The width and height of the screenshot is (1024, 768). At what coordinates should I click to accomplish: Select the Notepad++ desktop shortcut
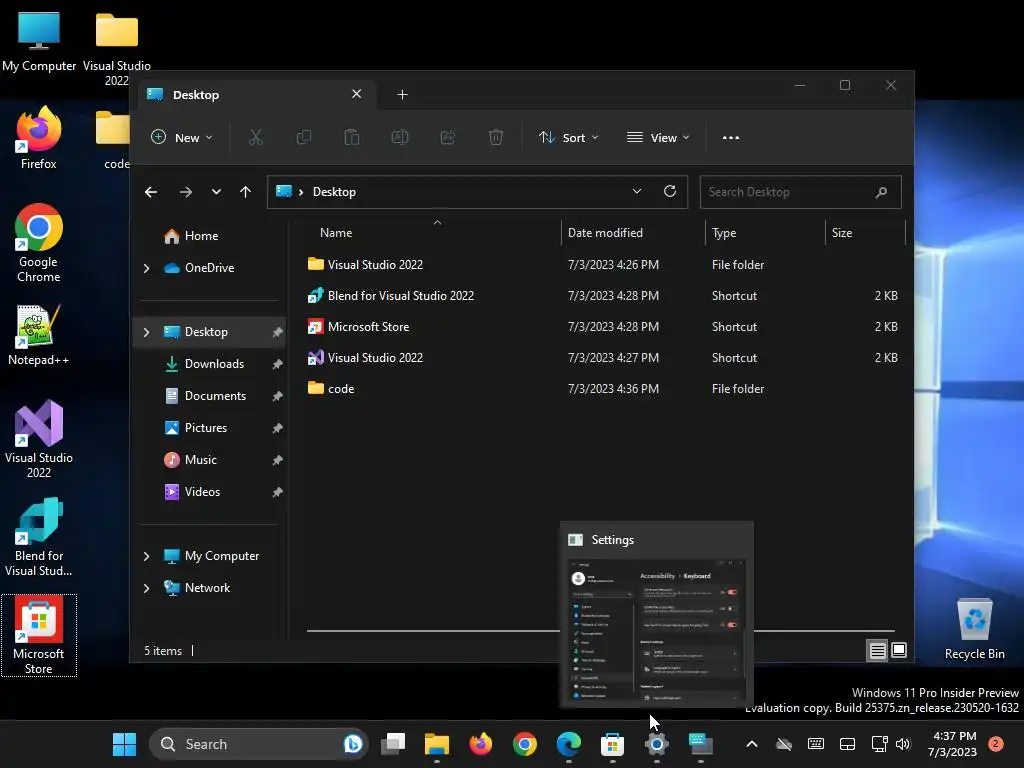click(38, 334)
